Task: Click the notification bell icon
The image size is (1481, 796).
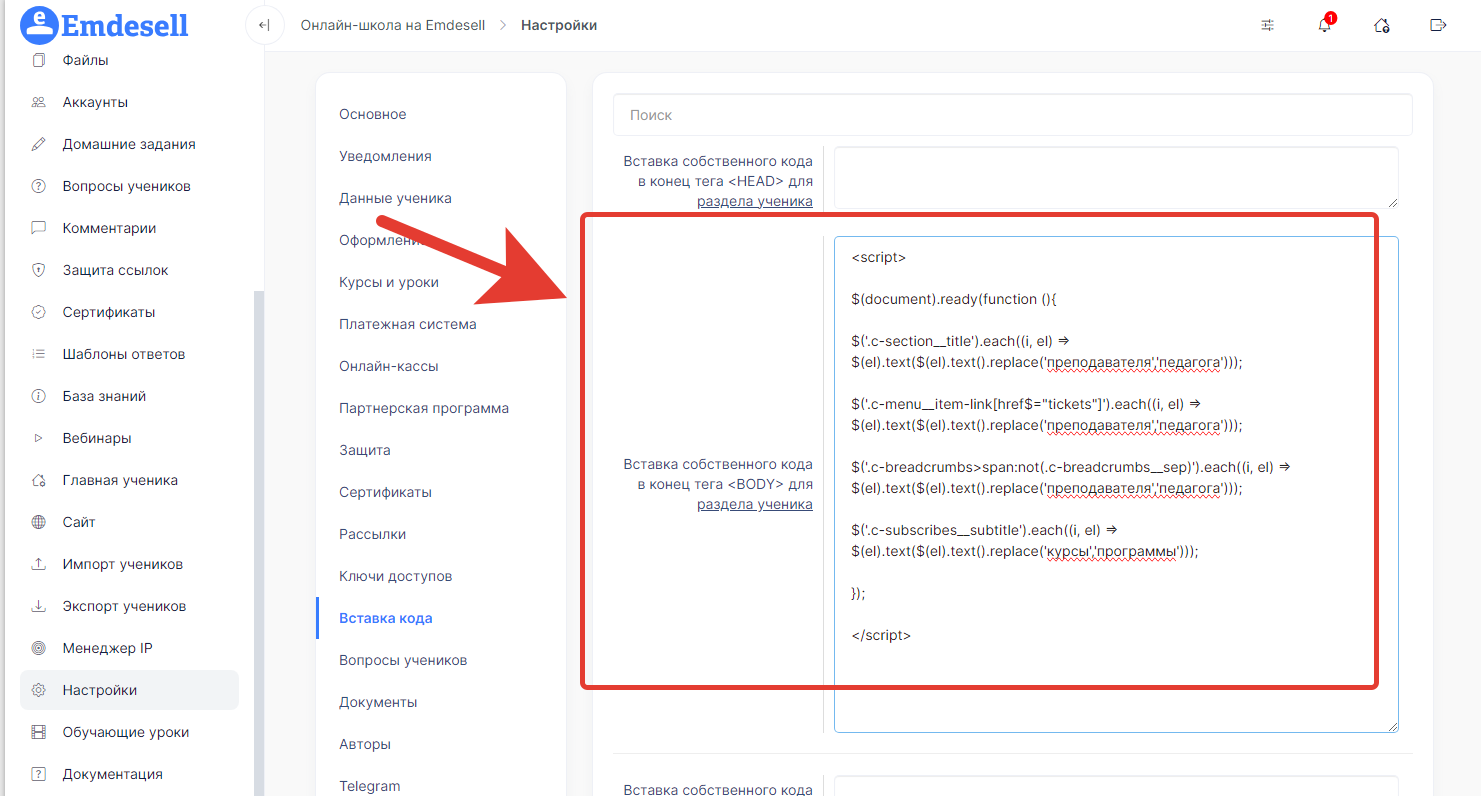Action: pos(1324,25)
